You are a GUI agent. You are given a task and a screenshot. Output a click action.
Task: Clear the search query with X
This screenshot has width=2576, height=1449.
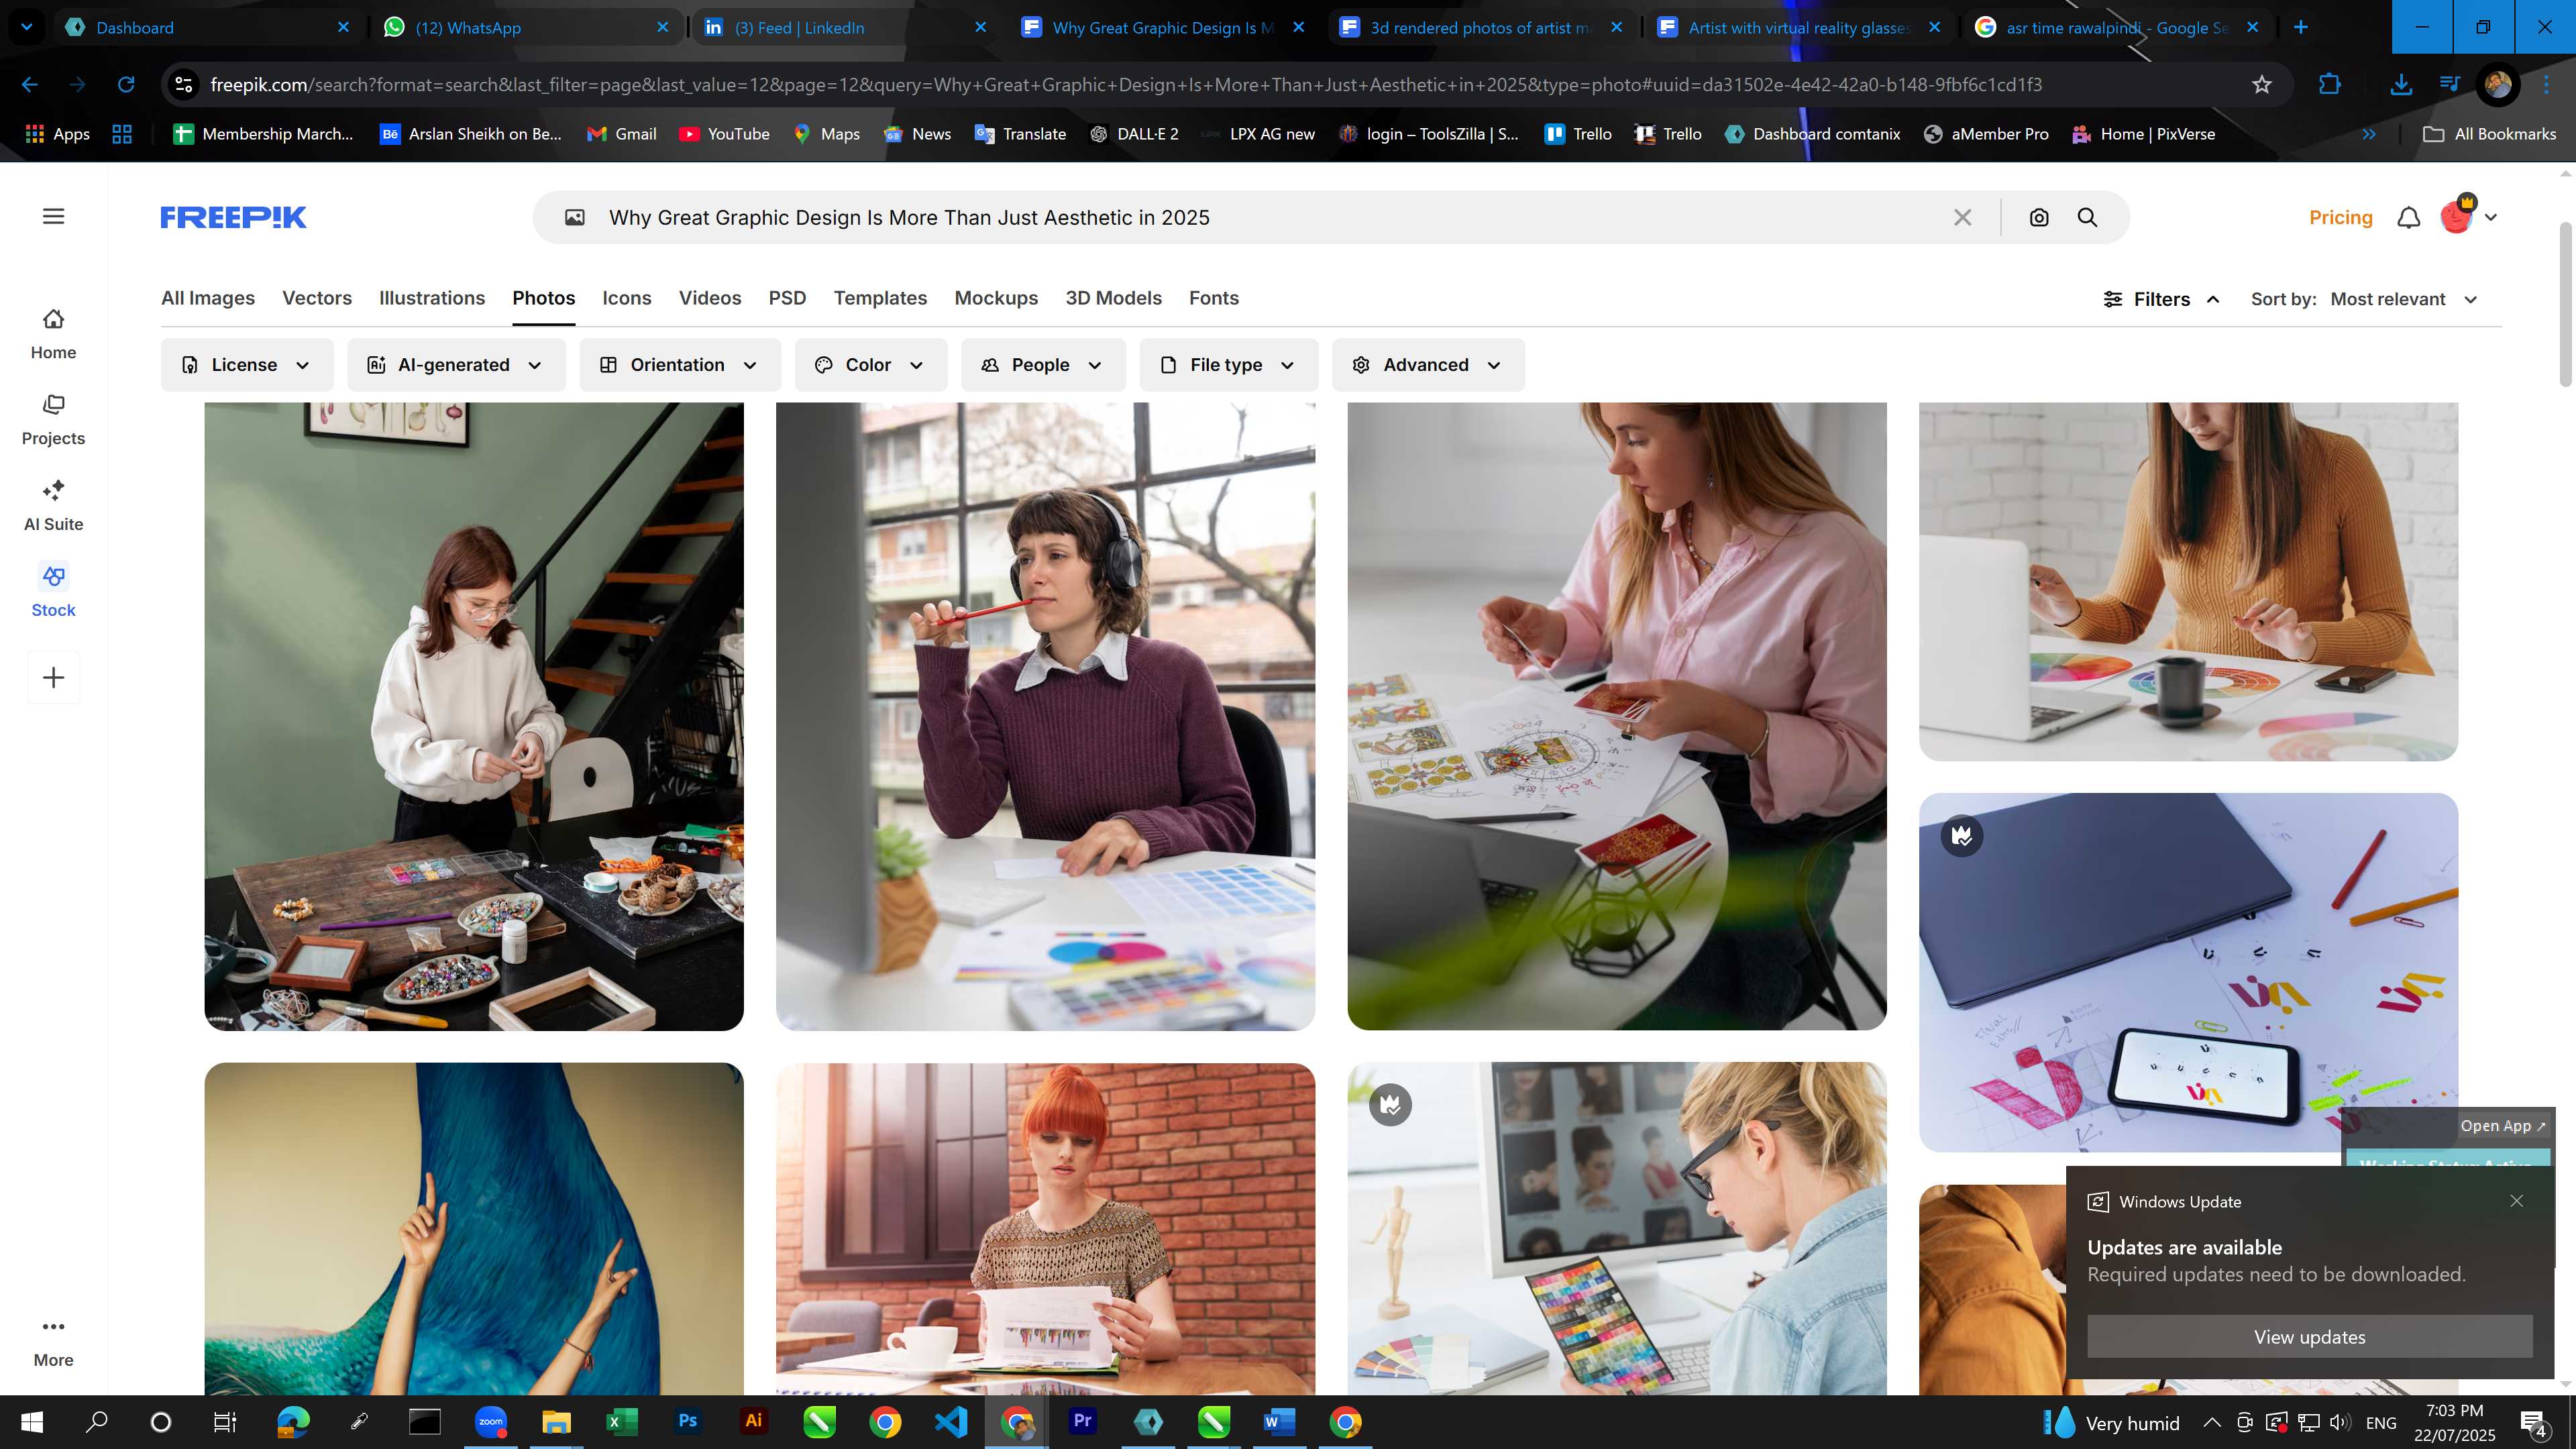pos(1963,217)
